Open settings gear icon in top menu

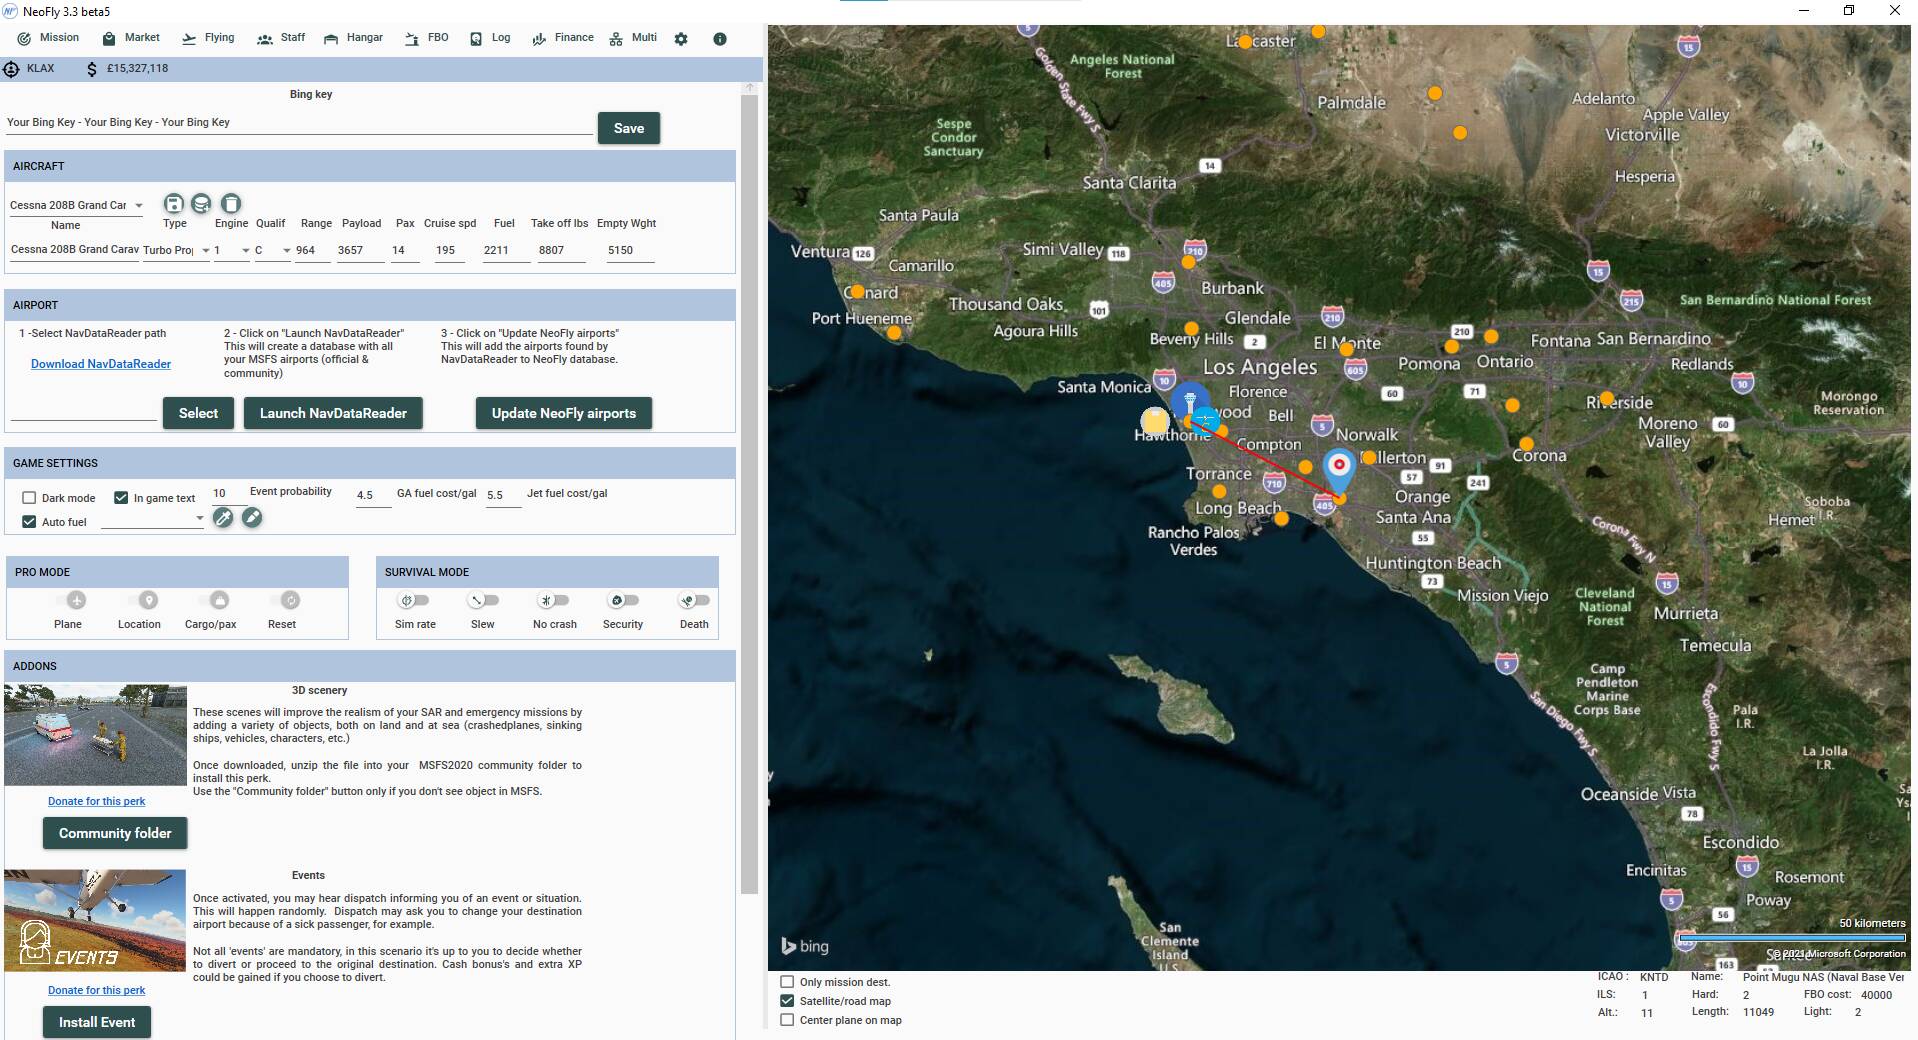[x=681, y=39]
